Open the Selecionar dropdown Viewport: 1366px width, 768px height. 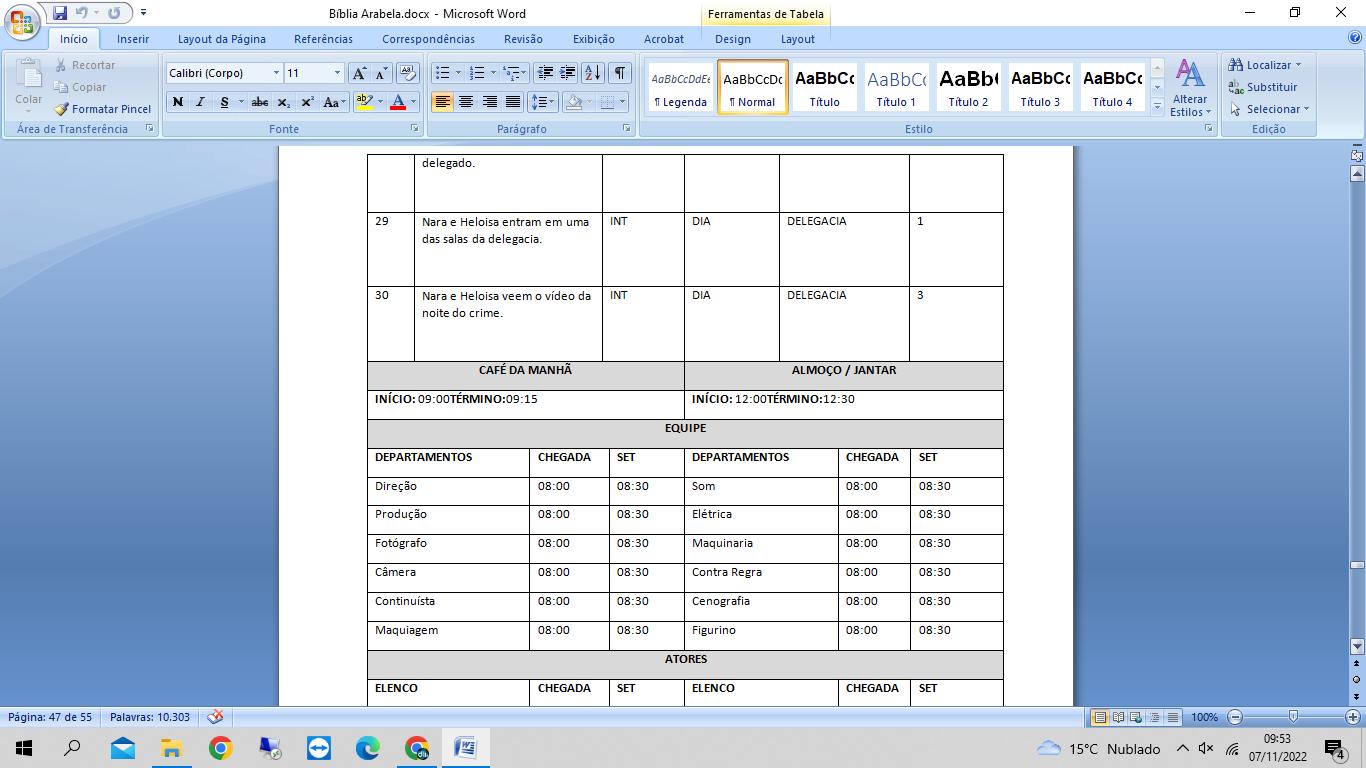(x=1269, y=109)
